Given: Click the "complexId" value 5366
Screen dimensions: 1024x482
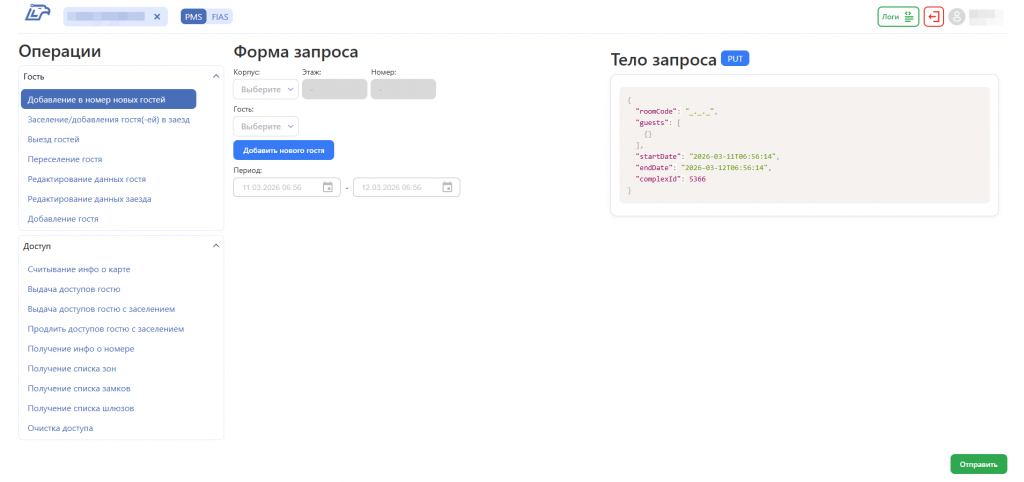Looking at the screenshot, I should pos(697,179).
